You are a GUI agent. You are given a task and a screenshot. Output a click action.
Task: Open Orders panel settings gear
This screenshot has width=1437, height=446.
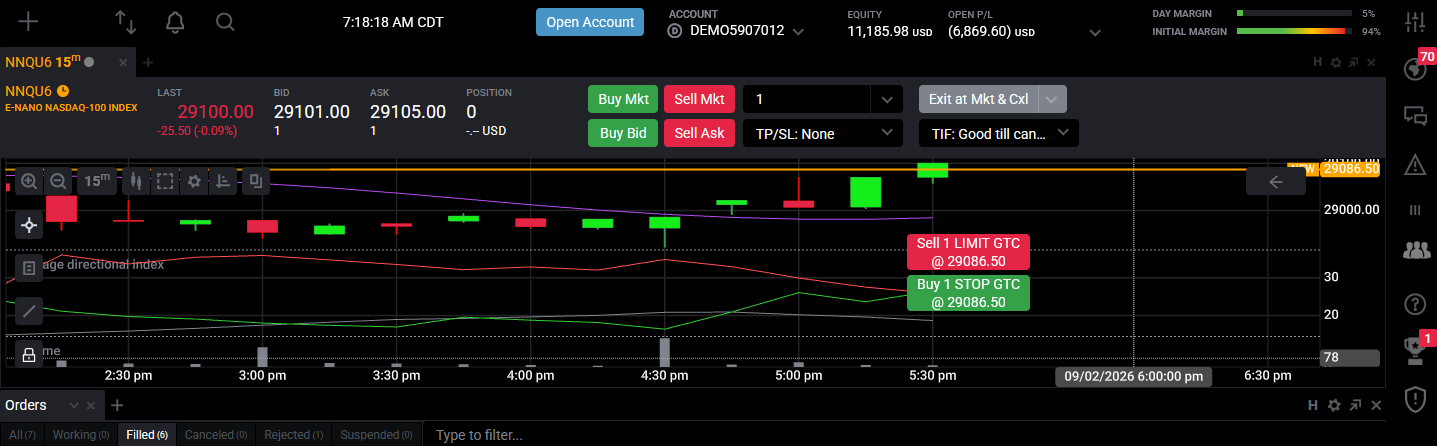pyautogui.click(x=1334, y=405)
